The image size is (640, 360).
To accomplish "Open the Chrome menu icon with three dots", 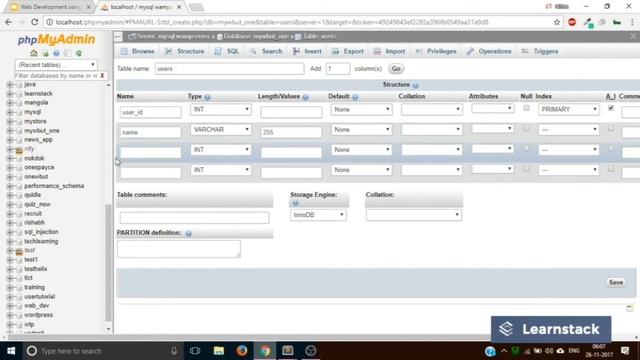I will tap(632, 22).
